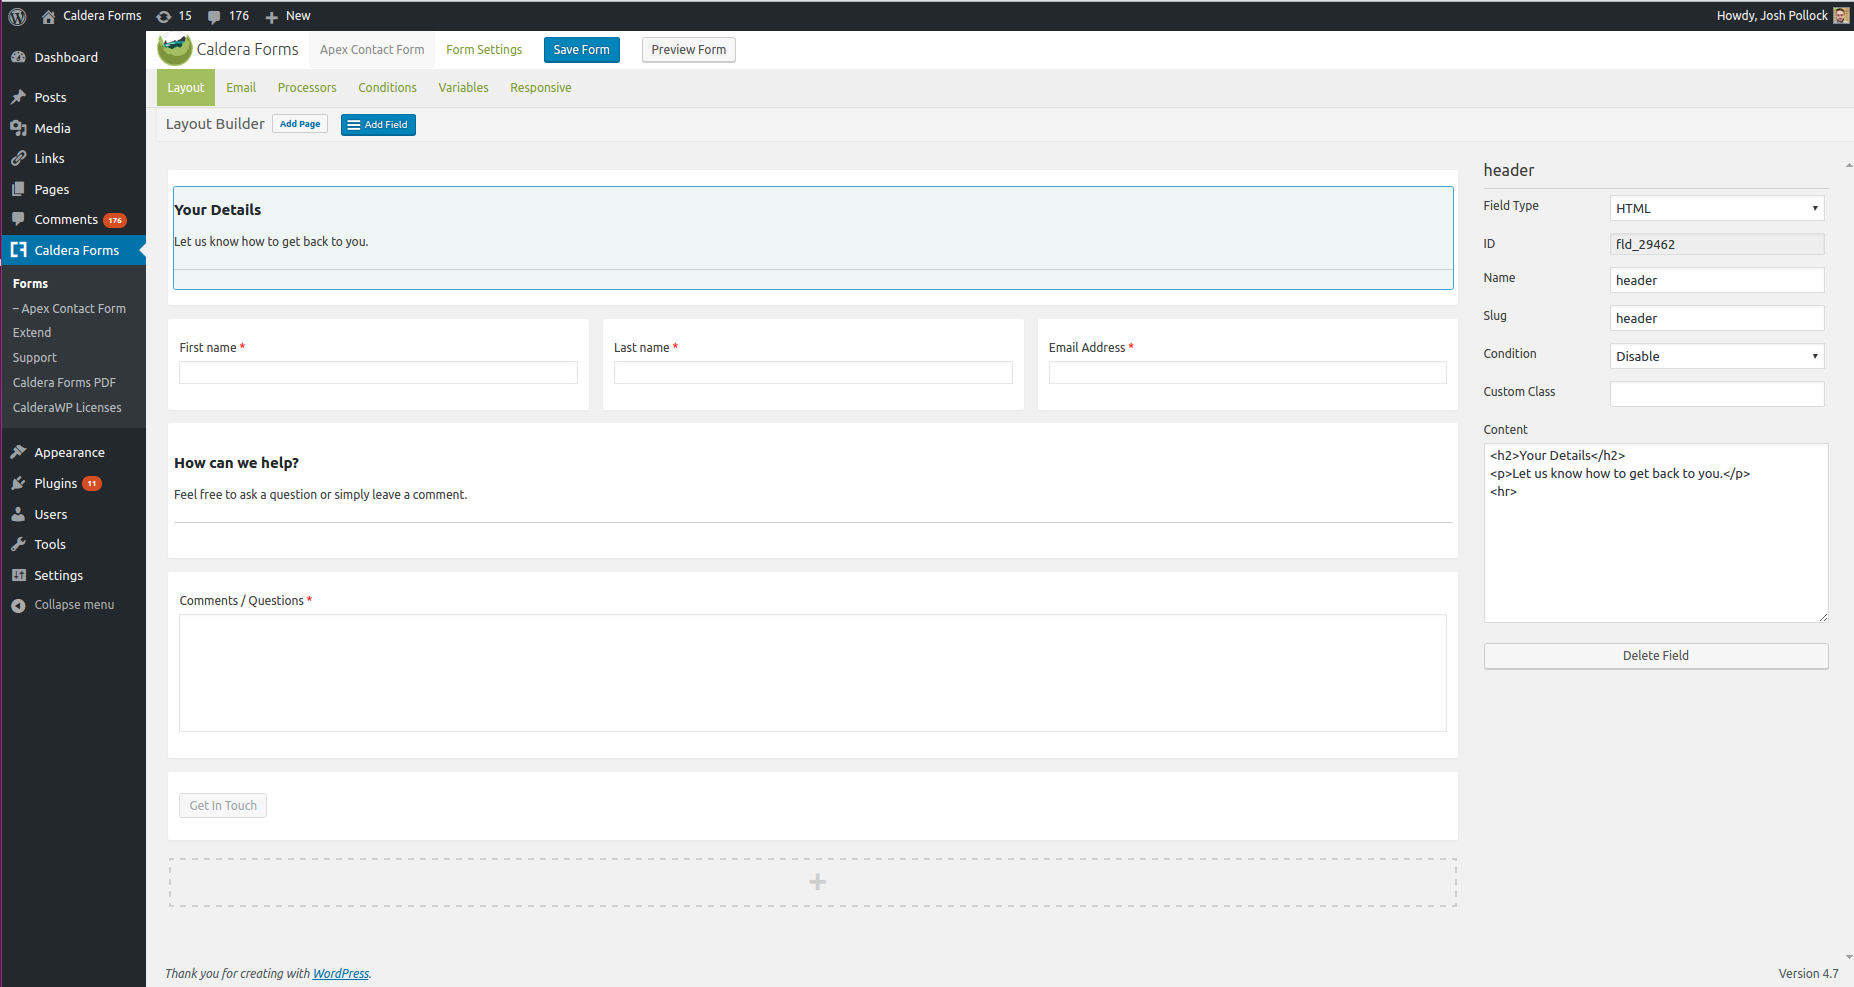Click into the Custom Class input field
Viewport: 1854px width, 987px height.
point(1716,394)
